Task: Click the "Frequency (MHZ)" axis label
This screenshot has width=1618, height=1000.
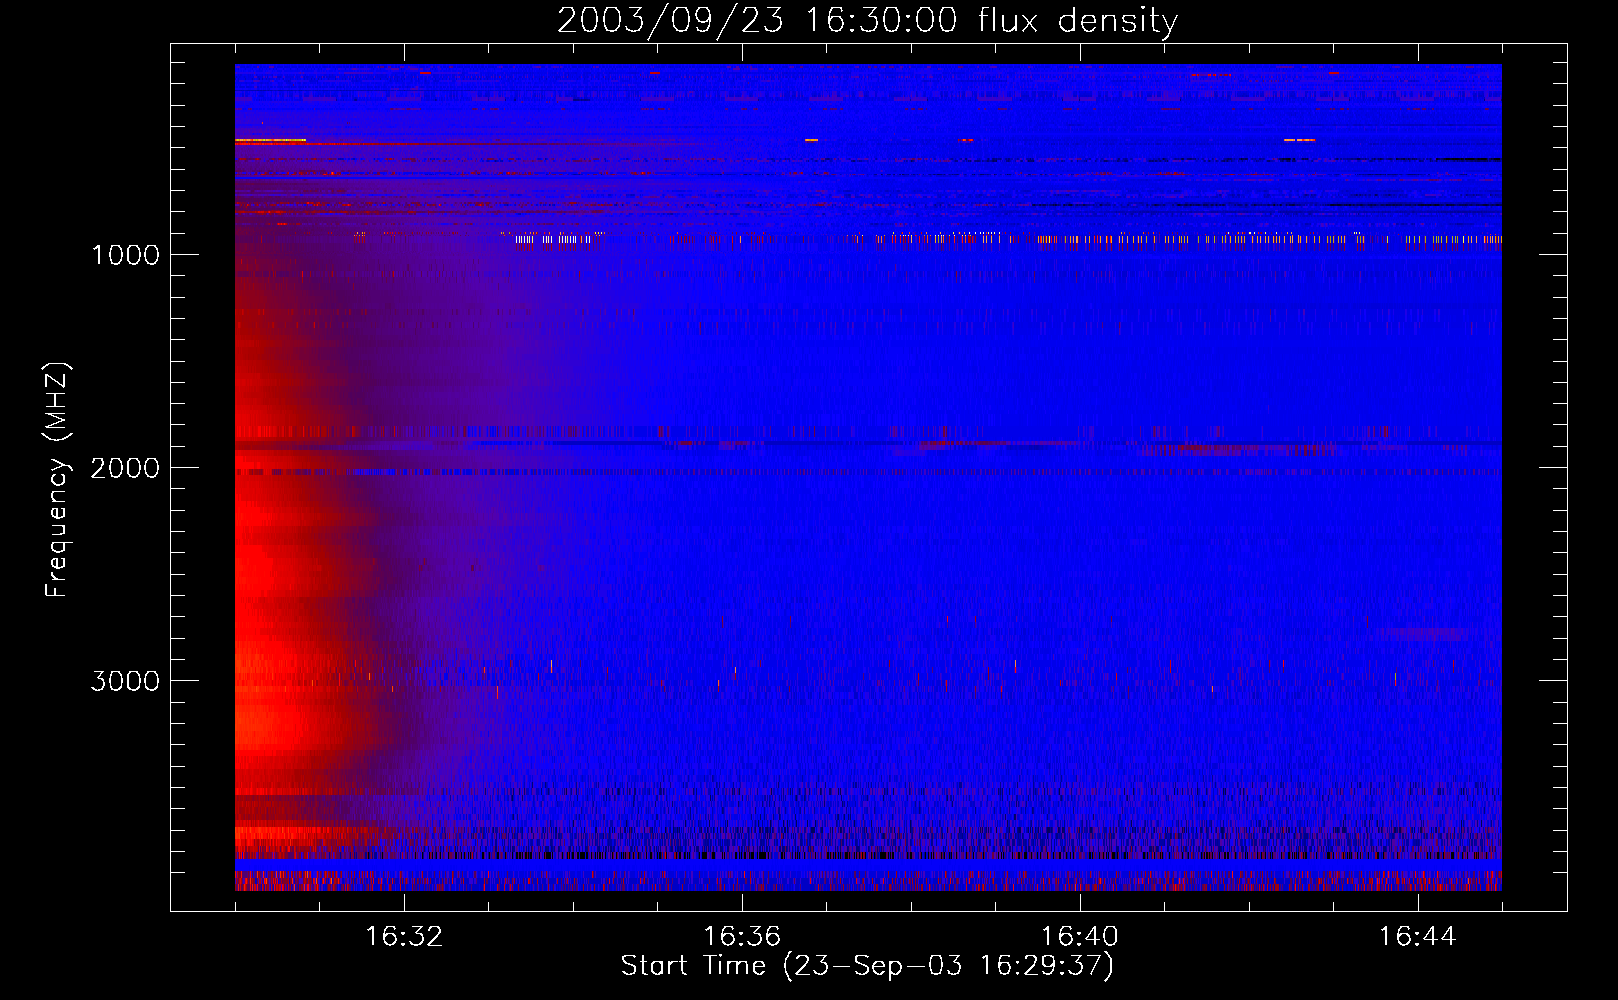Action: pyautogui.click(x=57, y=480)
